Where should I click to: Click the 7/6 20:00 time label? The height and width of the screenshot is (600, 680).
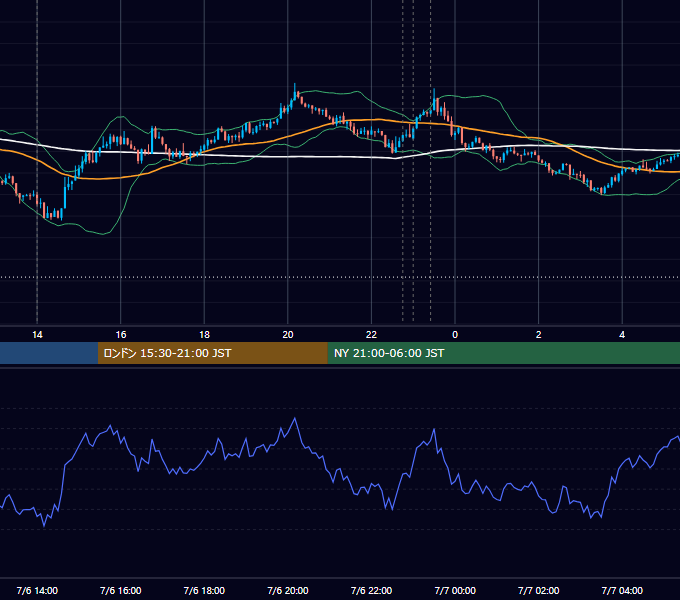point(288,590)
